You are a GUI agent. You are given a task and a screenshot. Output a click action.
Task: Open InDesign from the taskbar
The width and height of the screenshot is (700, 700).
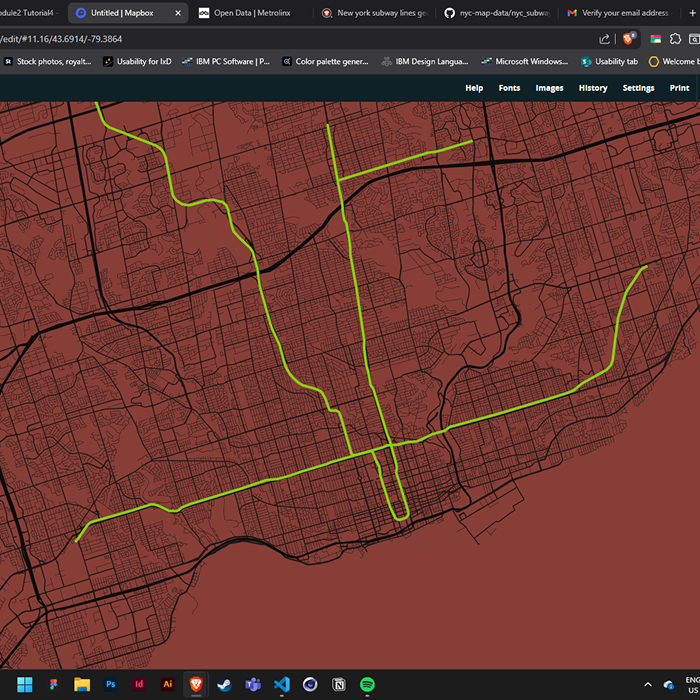[139, 684]
